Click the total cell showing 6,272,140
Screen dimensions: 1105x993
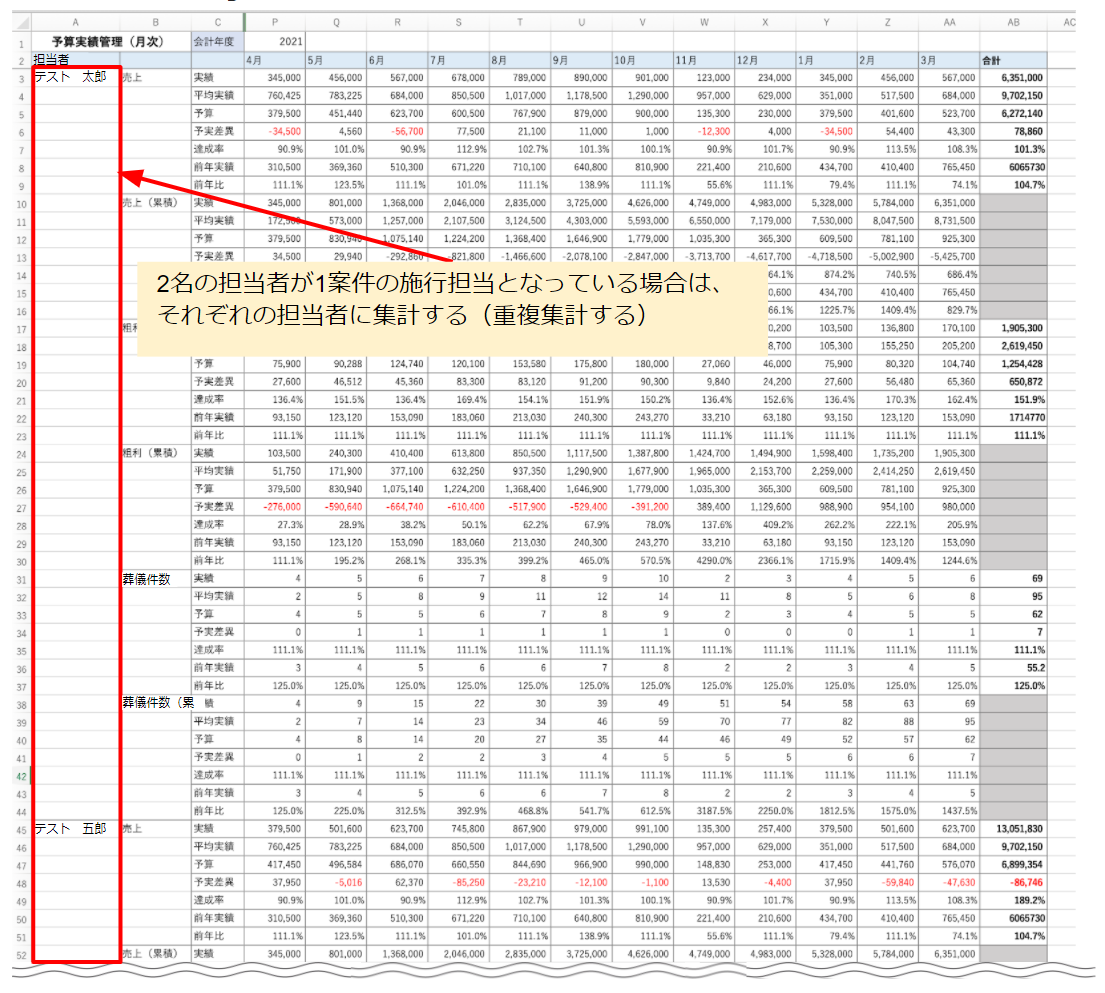(x=1013, y=114)
